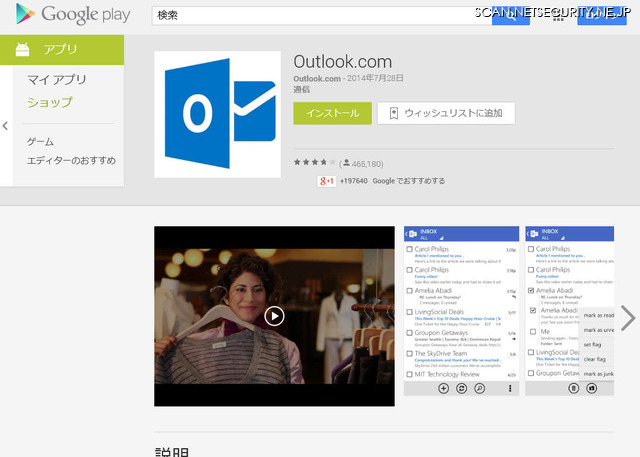This screenshot has width=640, height=457.
Task: Play the Outlook promotional video
Action: click(274, 316)
